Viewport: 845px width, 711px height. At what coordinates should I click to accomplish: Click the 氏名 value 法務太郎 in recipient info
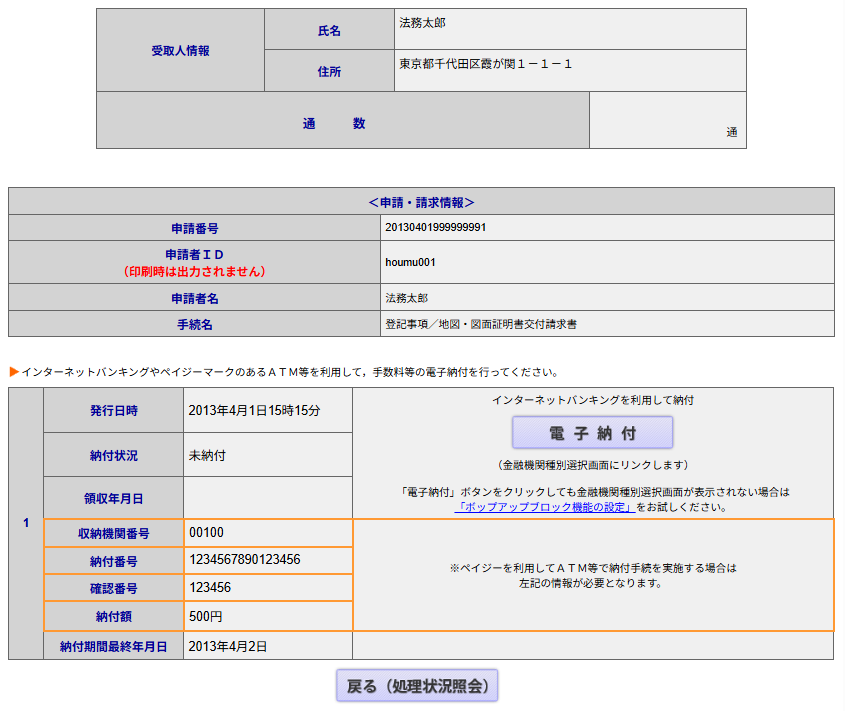coord(422,22)
